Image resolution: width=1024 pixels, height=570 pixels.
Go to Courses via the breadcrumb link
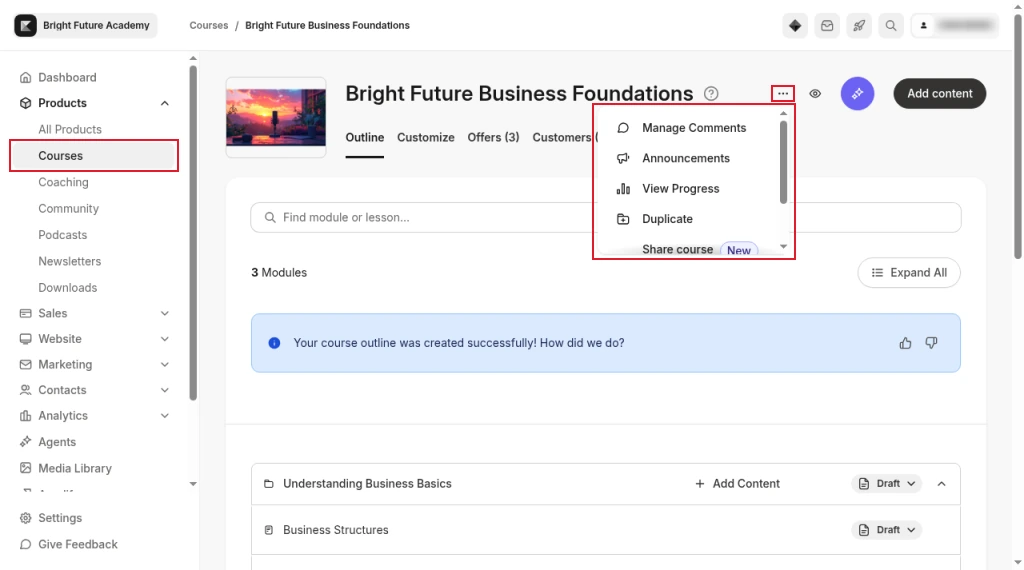point(209,25)
